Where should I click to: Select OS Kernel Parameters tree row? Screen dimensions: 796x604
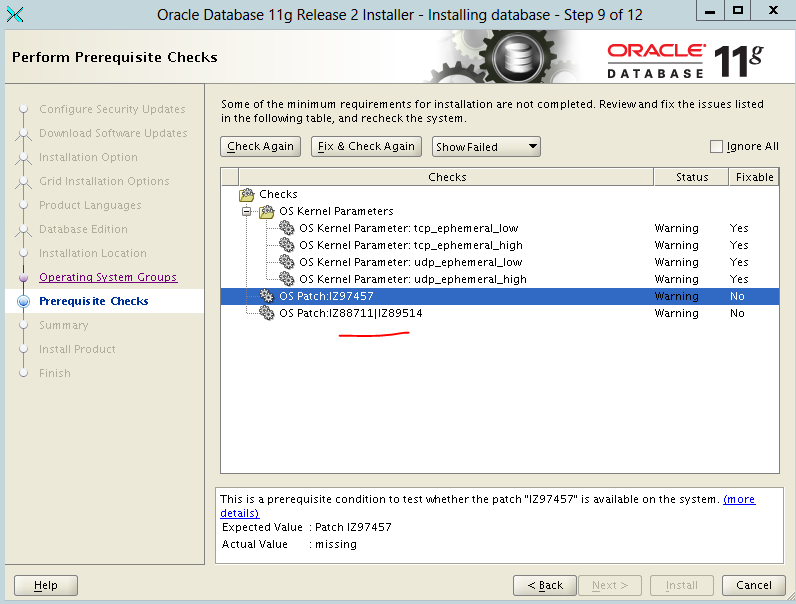[x=500, y=211]
